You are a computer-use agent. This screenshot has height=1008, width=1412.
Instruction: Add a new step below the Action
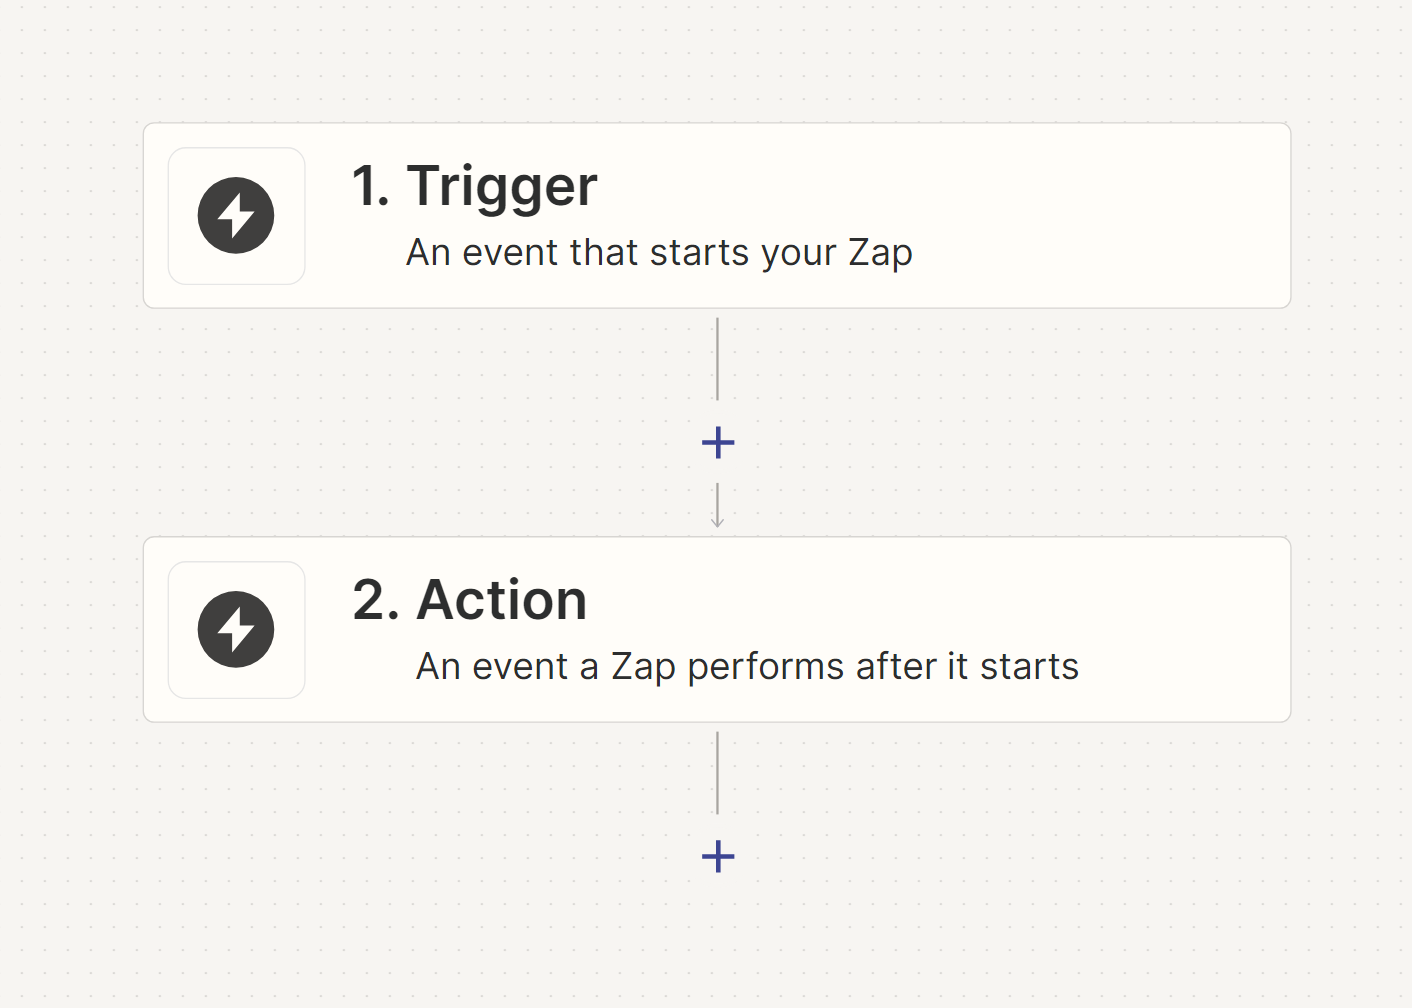[718, 856]
